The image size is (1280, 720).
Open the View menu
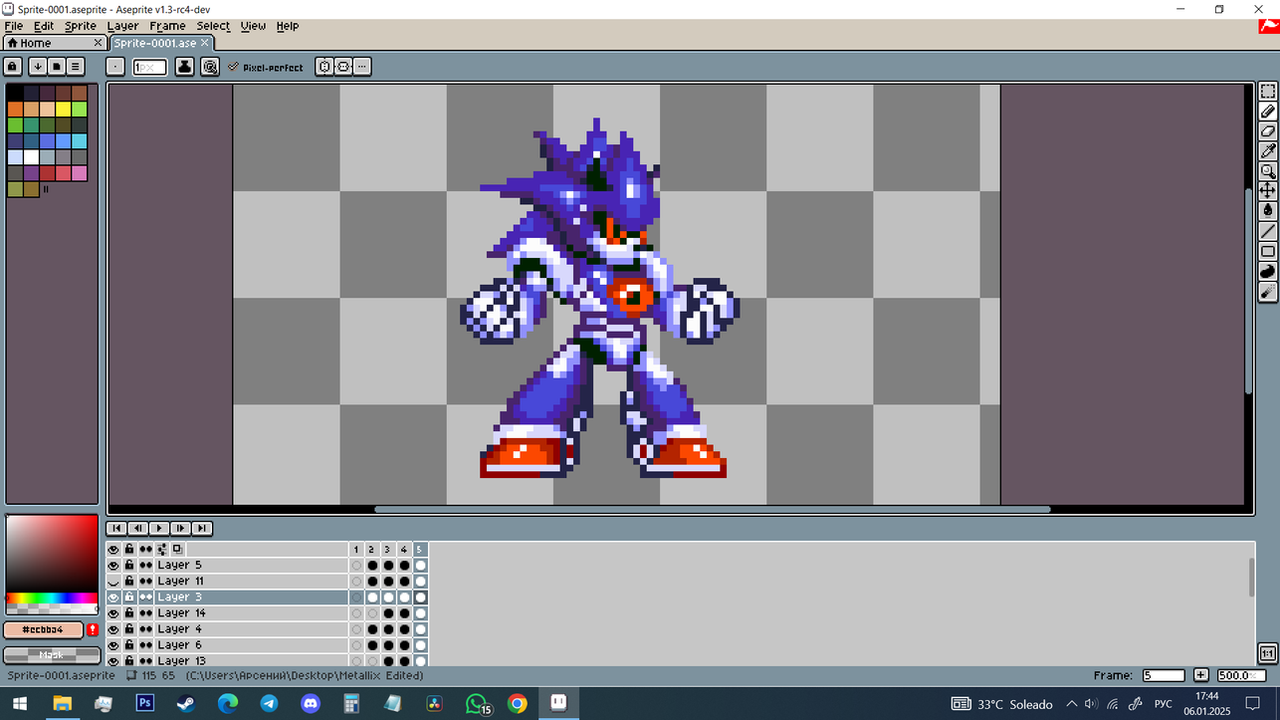point(253,26)
